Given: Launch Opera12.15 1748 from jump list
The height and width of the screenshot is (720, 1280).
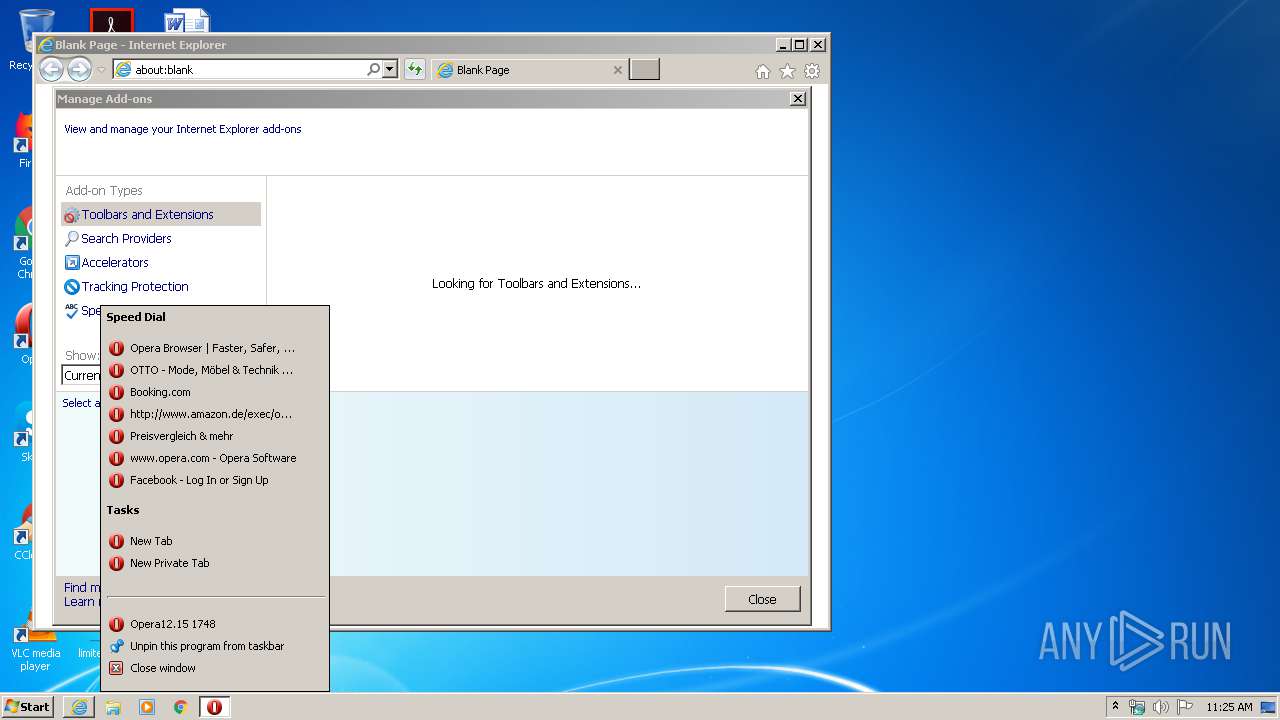Looking at the screenshot, I should [x=215, y=624].
